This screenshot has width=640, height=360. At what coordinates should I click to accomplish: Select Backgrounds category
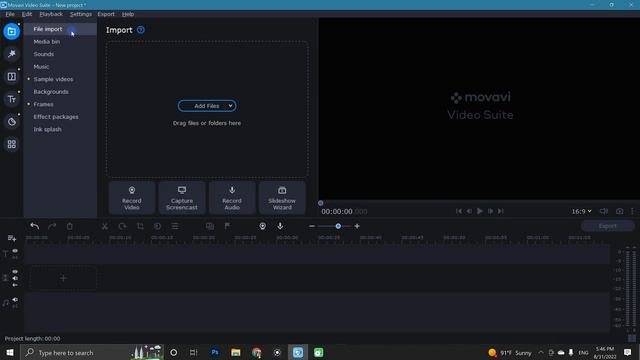point(60,91)
